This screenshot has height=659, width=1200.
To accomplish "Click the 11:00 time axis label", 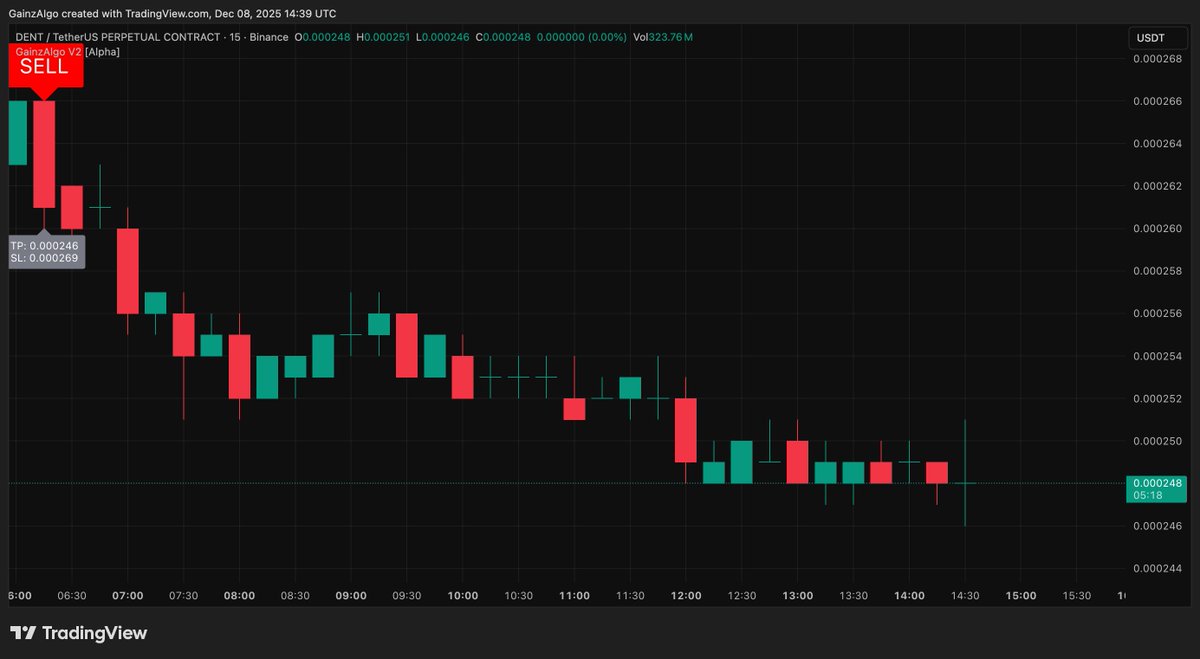I will 574,595.
